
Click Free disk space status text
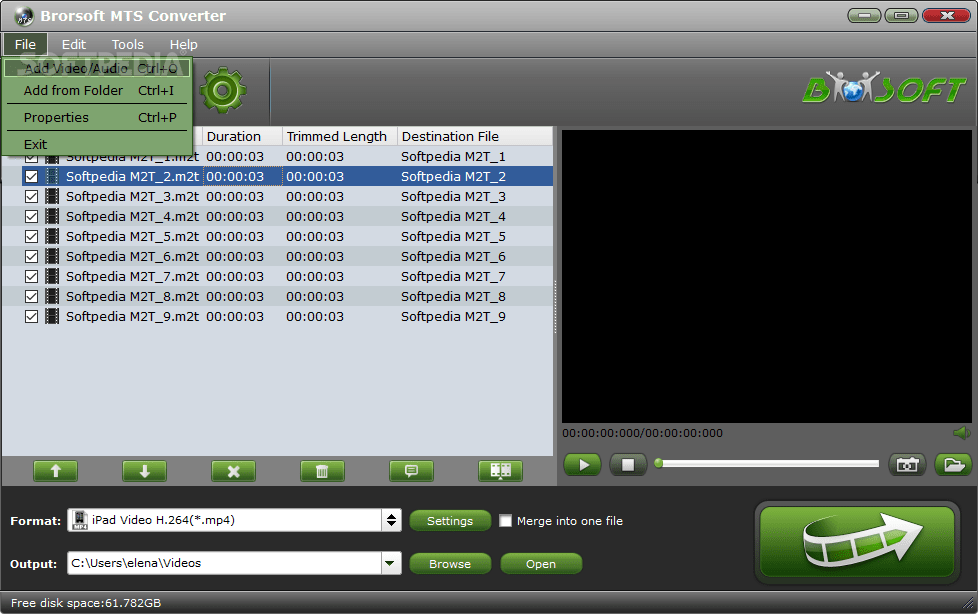click(86, 603)
